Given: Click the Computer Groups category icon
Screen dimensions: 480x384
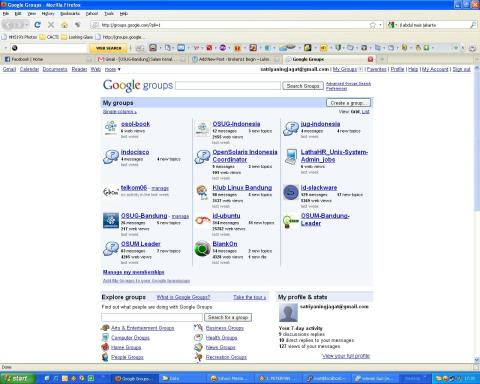Looking at the screenshot, I should [x=105, y=337].
